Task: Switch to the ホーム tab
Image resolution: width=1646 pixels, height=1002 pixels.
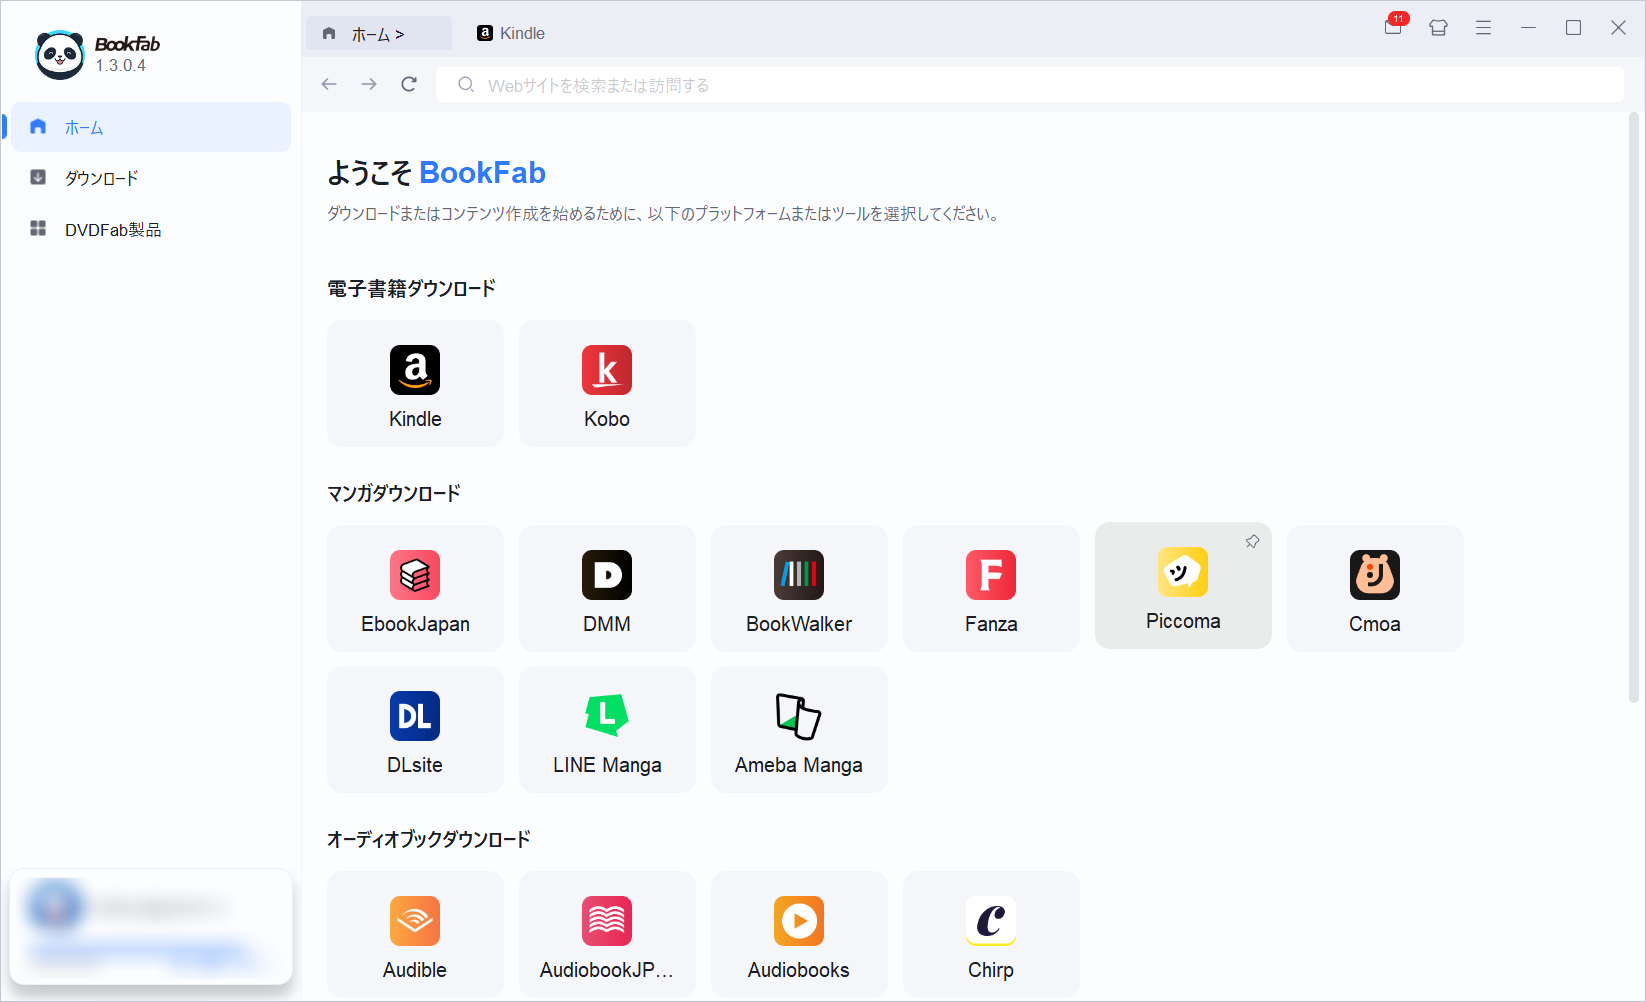Action: [x=378, y=33]
